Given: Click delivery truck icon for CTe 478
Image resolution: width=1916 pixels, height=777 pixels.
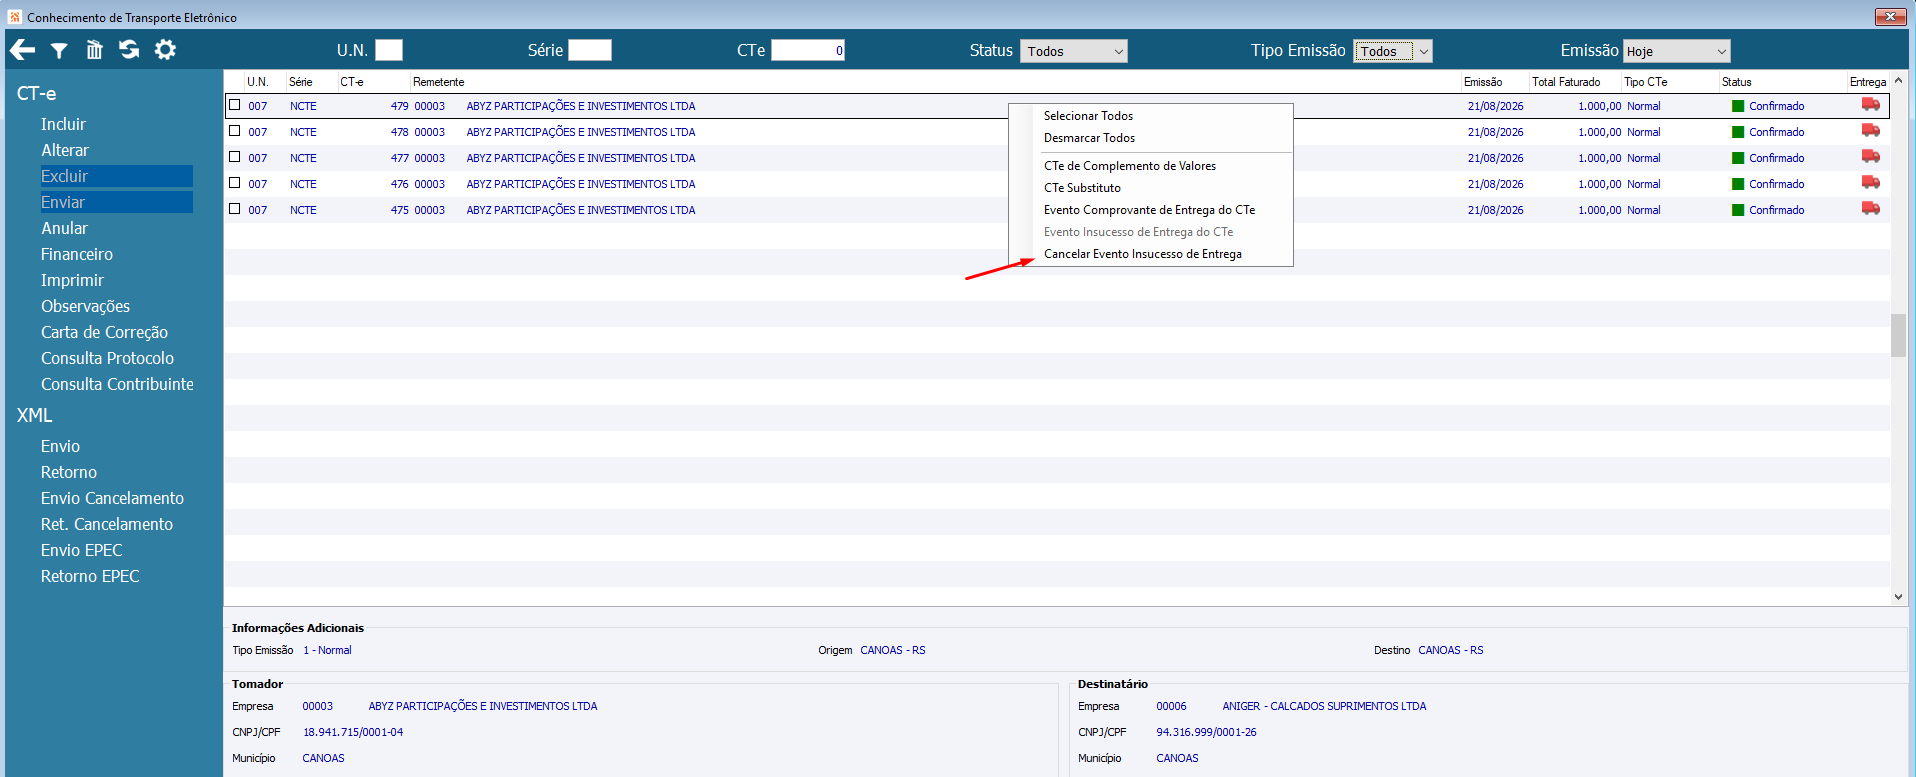Looking at the screenshot, I should [x=1870, y=131].
